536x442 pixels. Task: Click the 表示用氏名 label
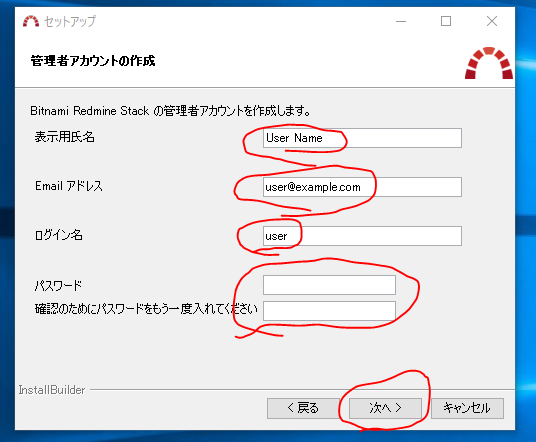(65, 137)
